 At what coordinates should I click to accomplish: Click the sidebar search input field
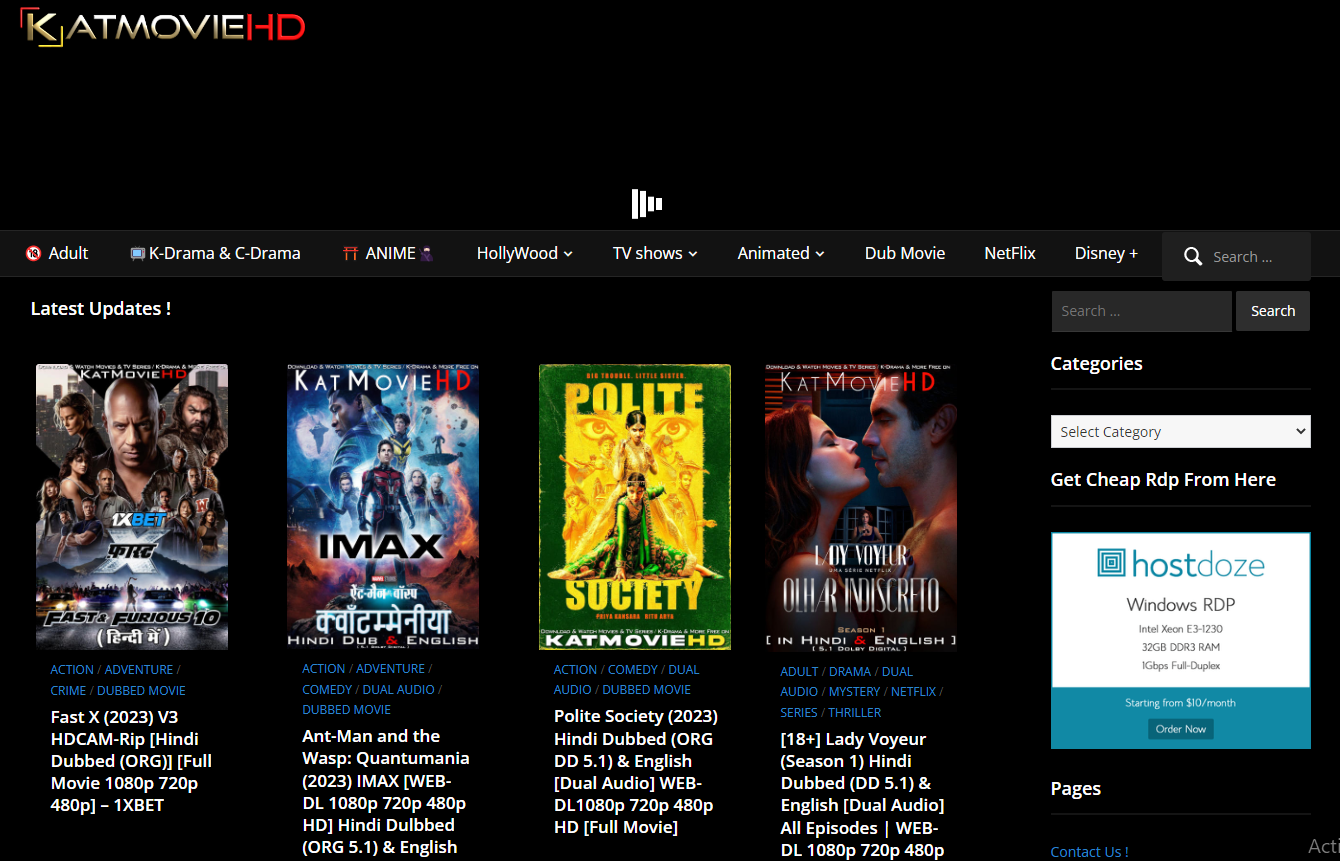click(x=1141, y=311)
